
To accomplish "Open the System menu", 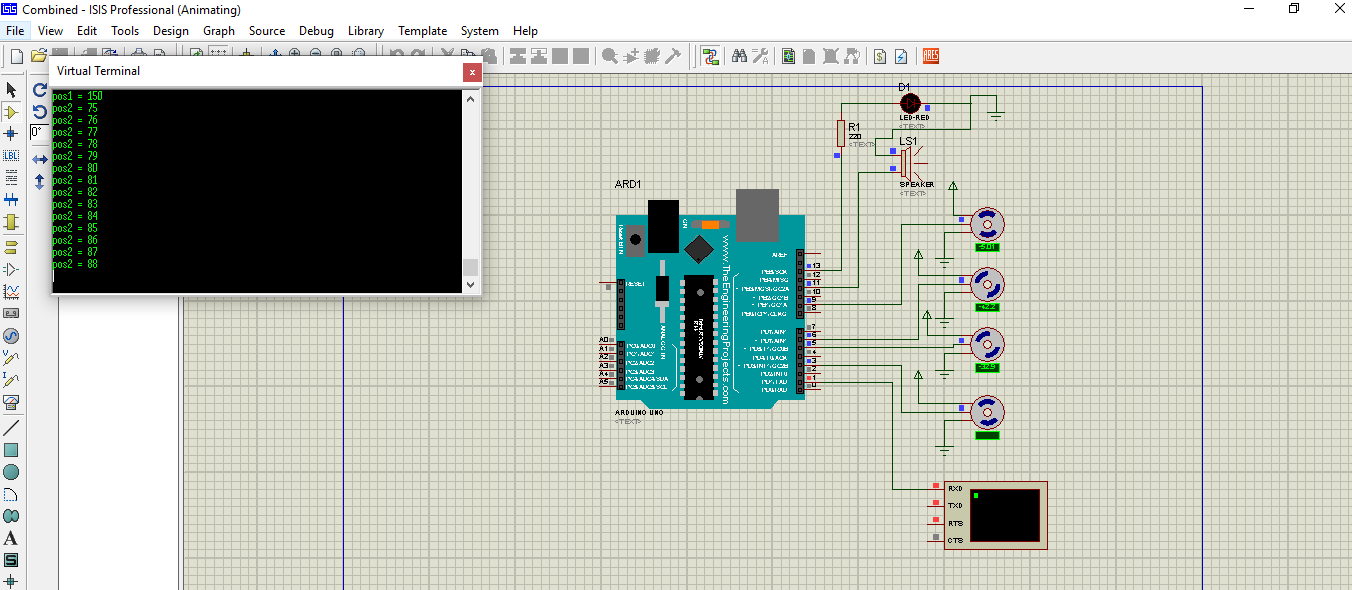I will point(480,31).
